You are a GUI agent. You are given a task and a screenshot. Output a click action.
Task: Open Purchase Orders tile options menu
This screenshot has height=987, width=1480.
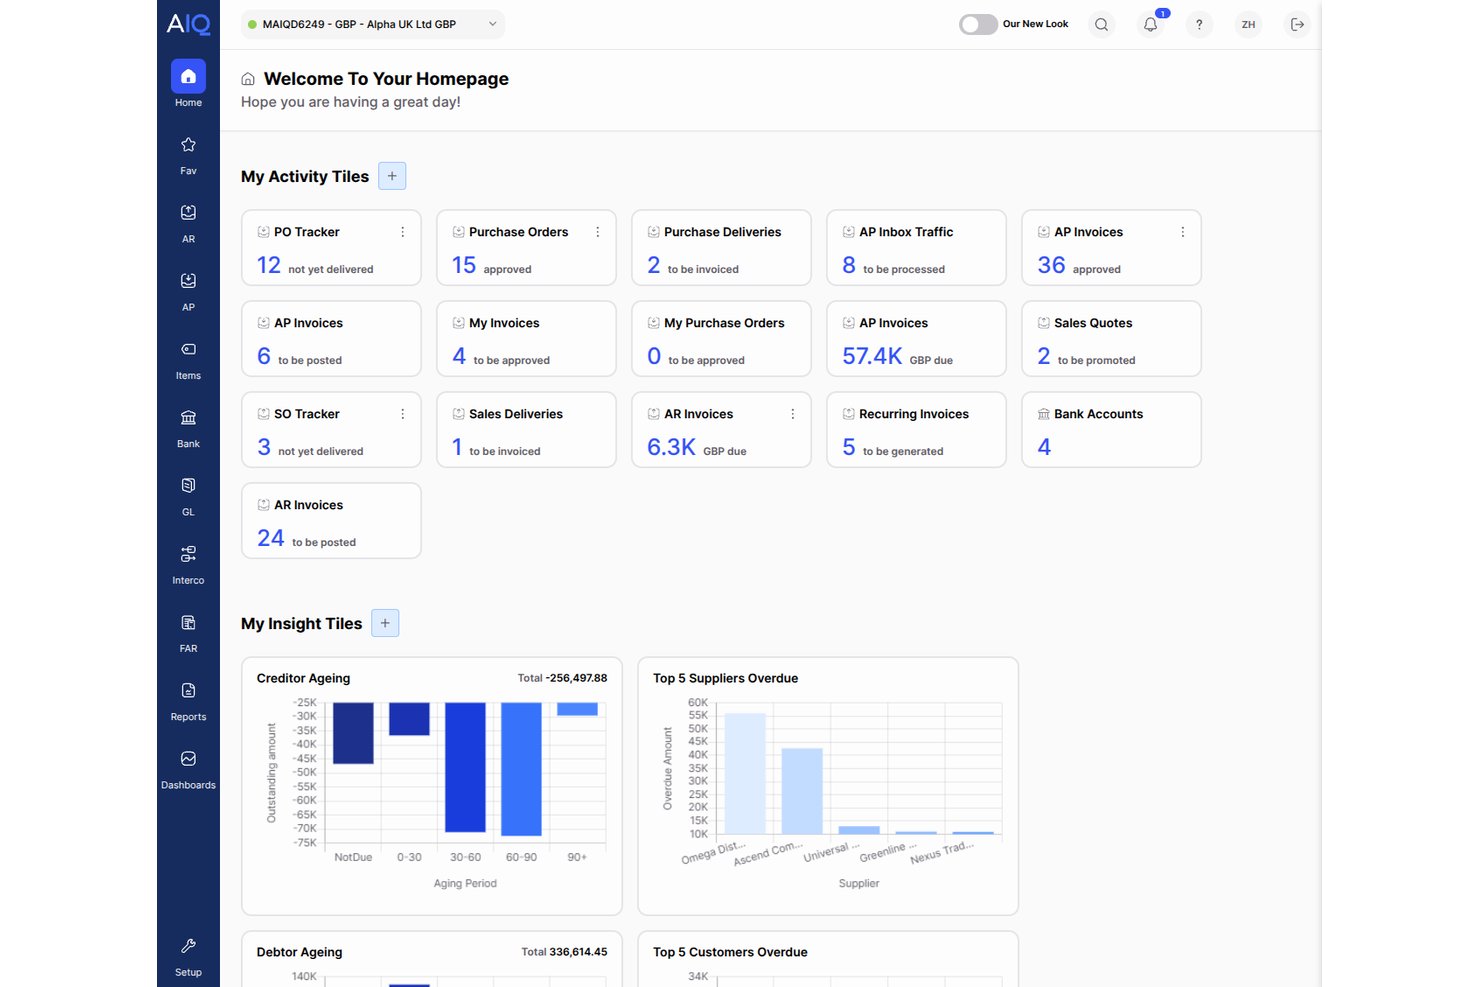(x=598, y=232)
